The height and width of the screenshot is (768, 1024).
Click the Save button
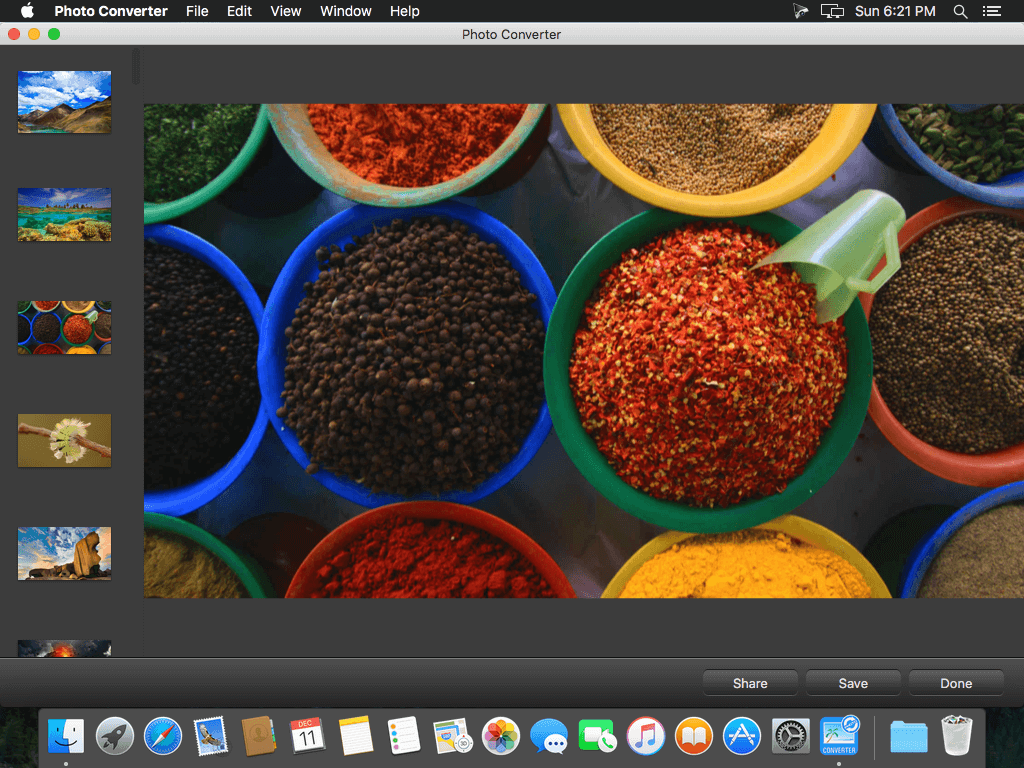click(x=853, y=683)
